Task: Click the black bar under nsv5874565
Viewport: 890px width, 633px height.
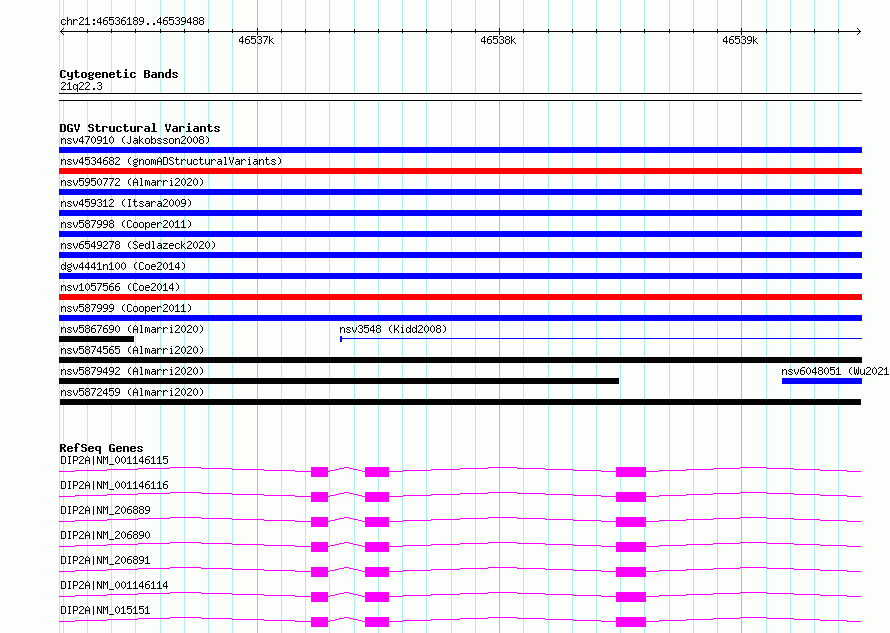Action: [x=460, y=360]
